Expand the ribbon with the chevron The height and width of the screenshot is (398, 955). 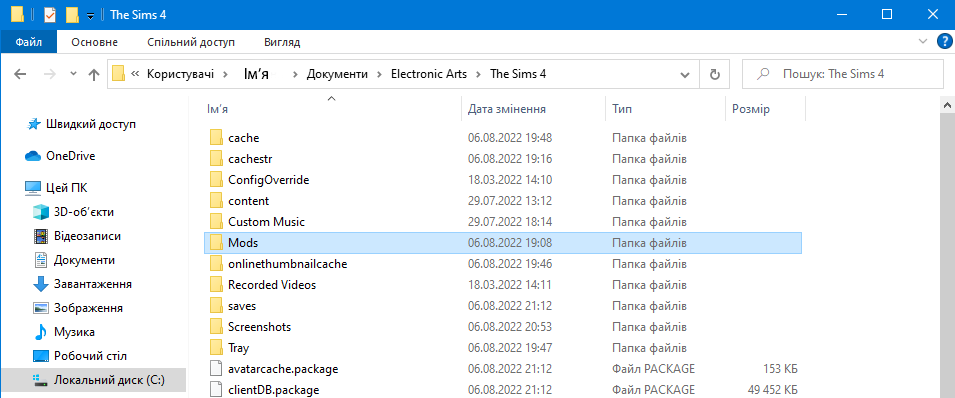pos(922,41)
